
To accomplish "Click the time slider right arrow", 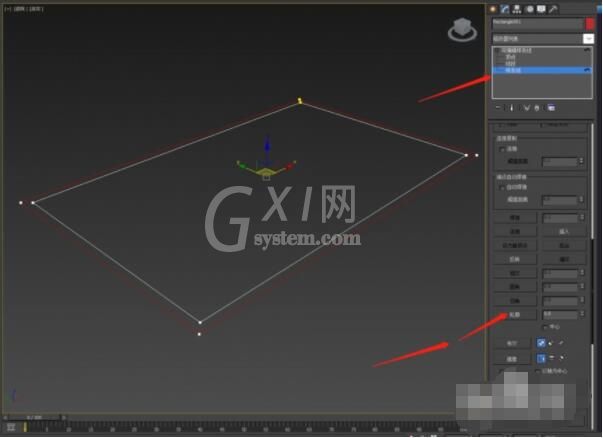I will pos(63,417).
